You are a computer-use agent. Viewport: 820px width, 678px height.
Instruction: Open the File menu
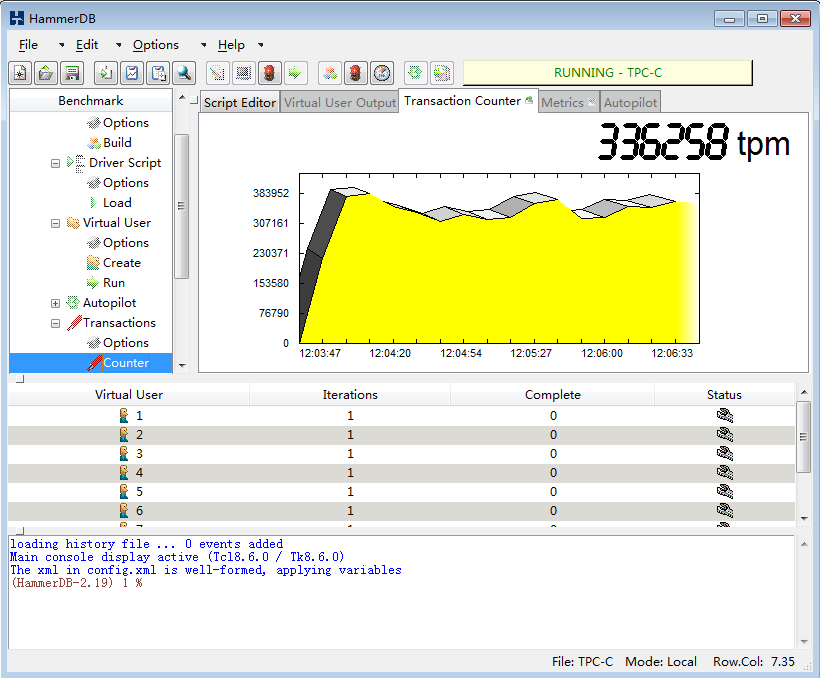(28, 45)
